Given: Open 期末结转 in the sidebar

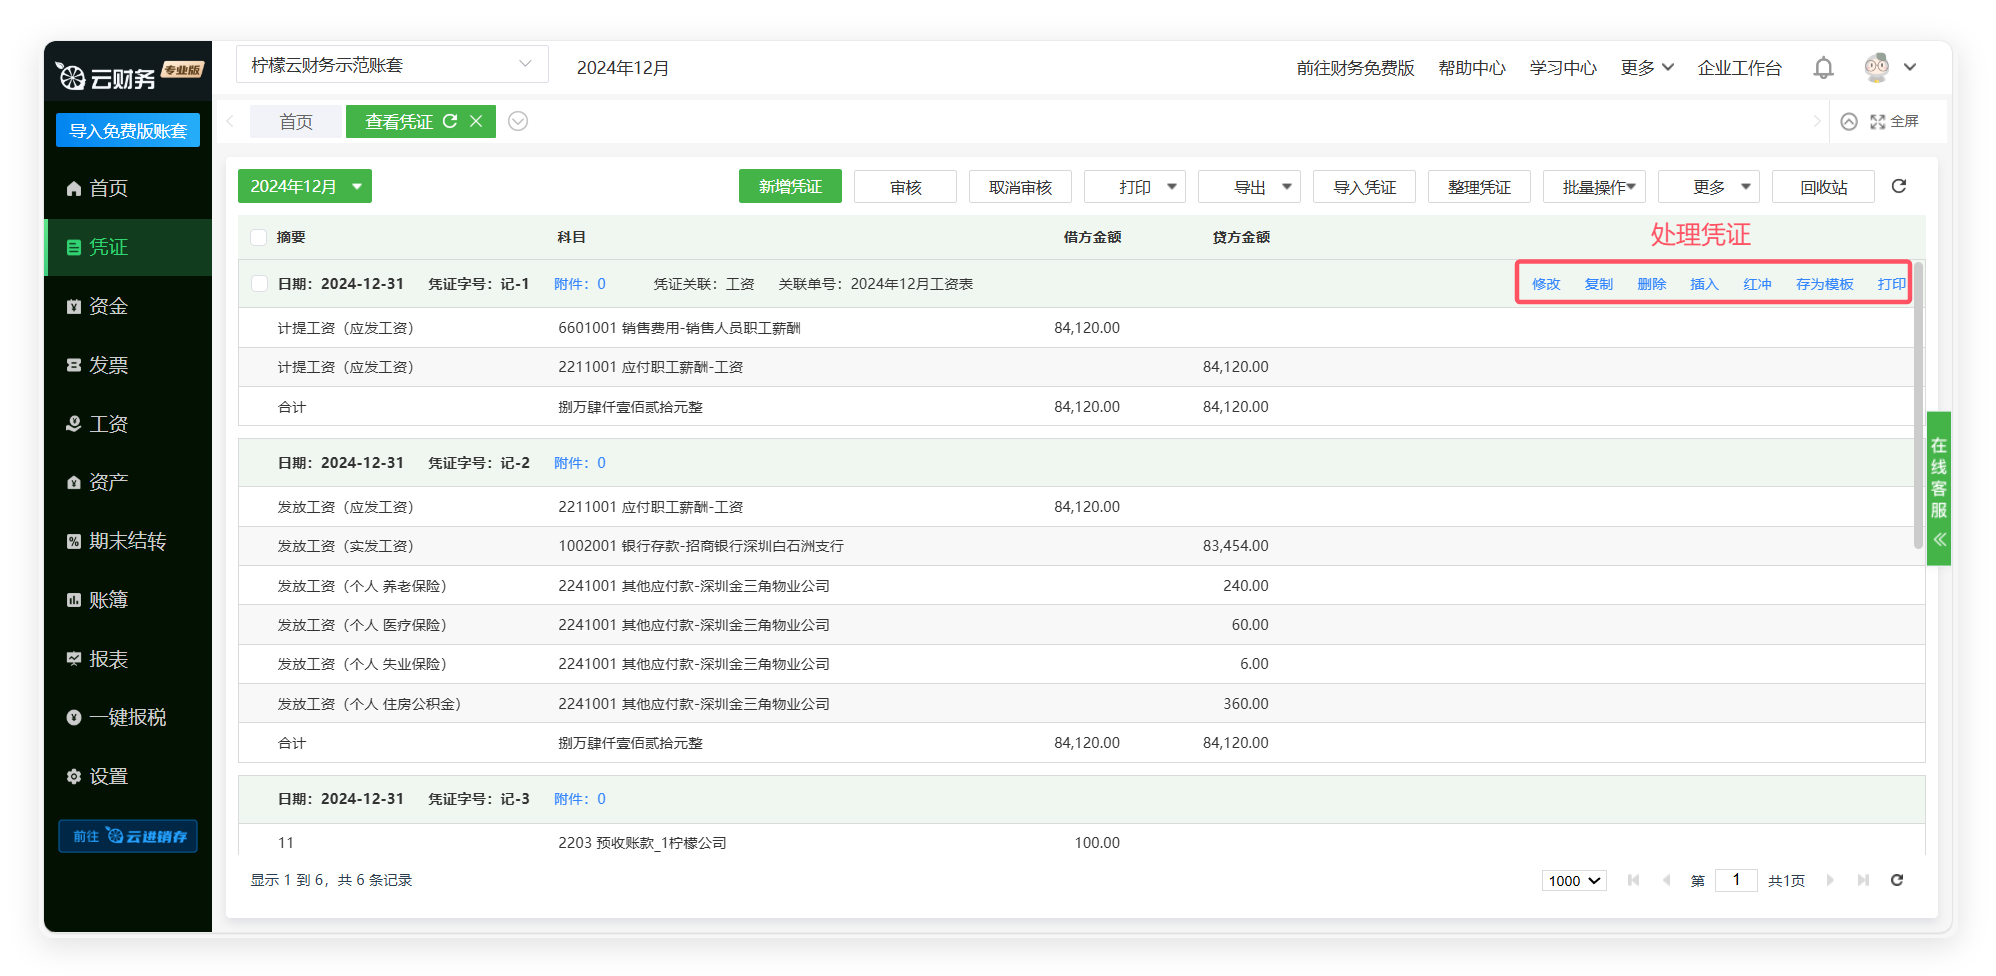Looking at the screenshot, I should pos(127,541).
